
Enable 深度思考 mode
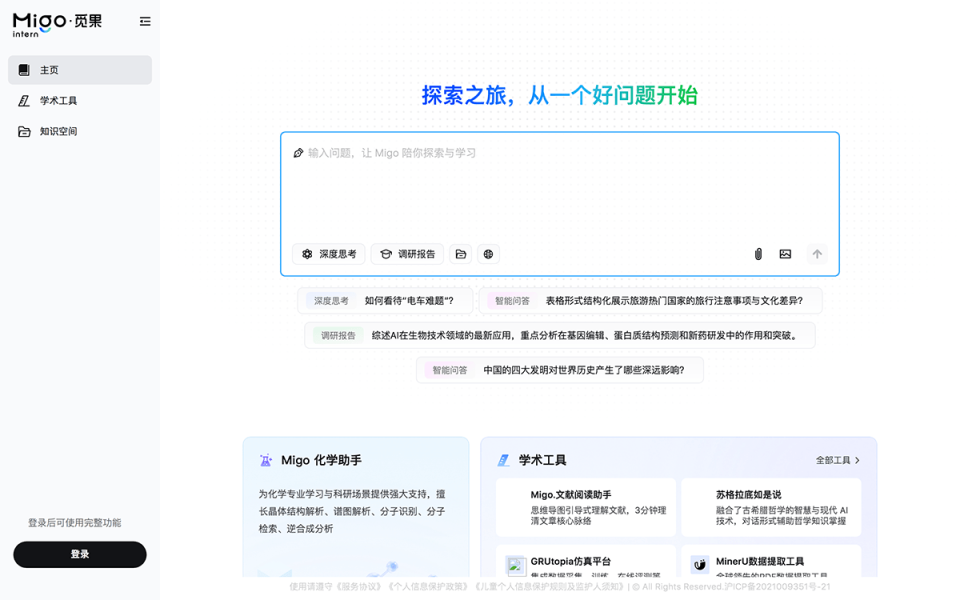click(327, 254)
